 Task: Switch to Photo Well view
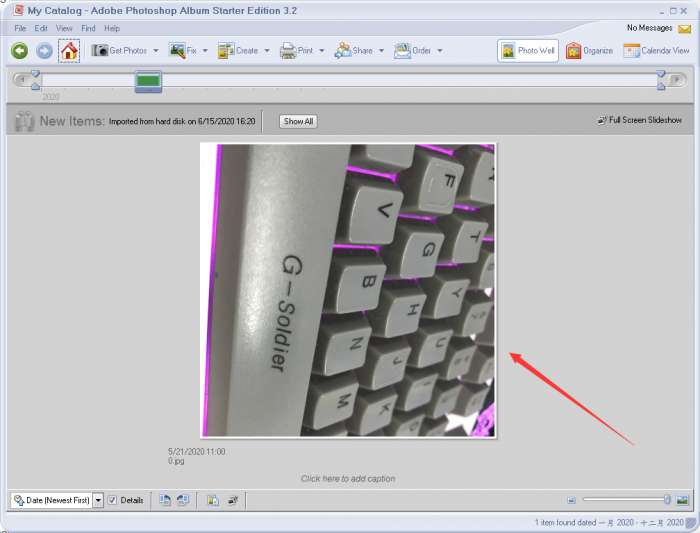pyautogui.click(x=528, y=50)
